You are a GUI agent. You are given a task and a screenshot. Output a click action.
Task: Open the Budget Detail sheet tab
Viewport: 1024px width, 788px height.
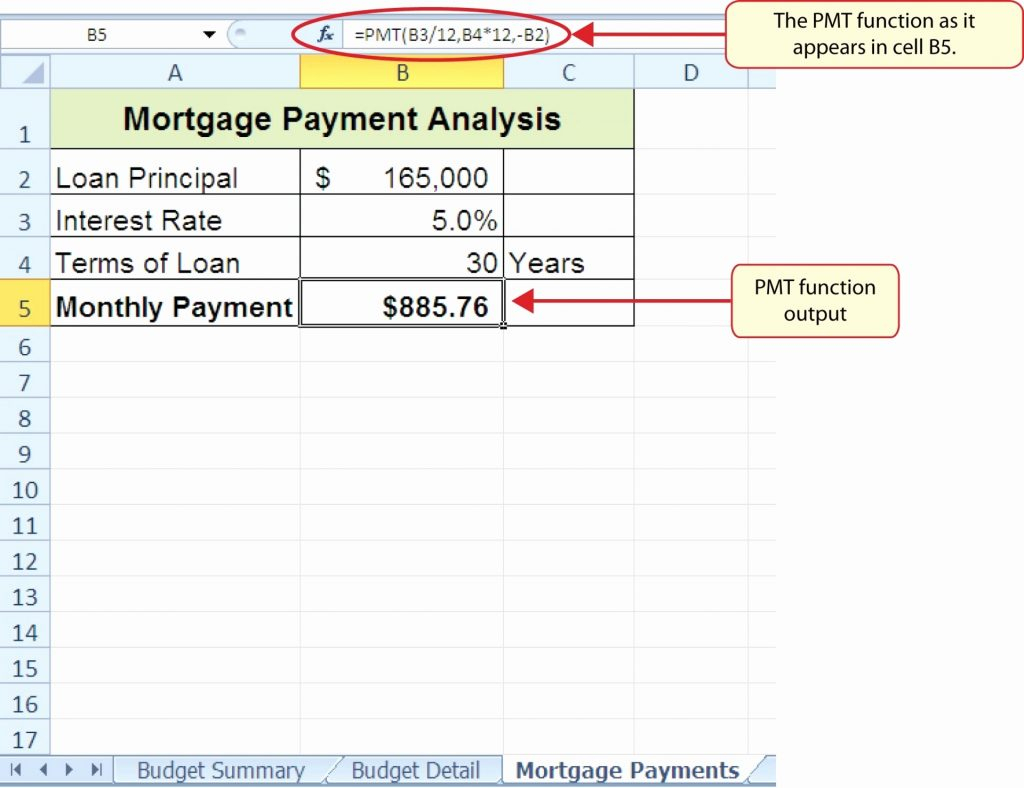click(x=415, y=770)
